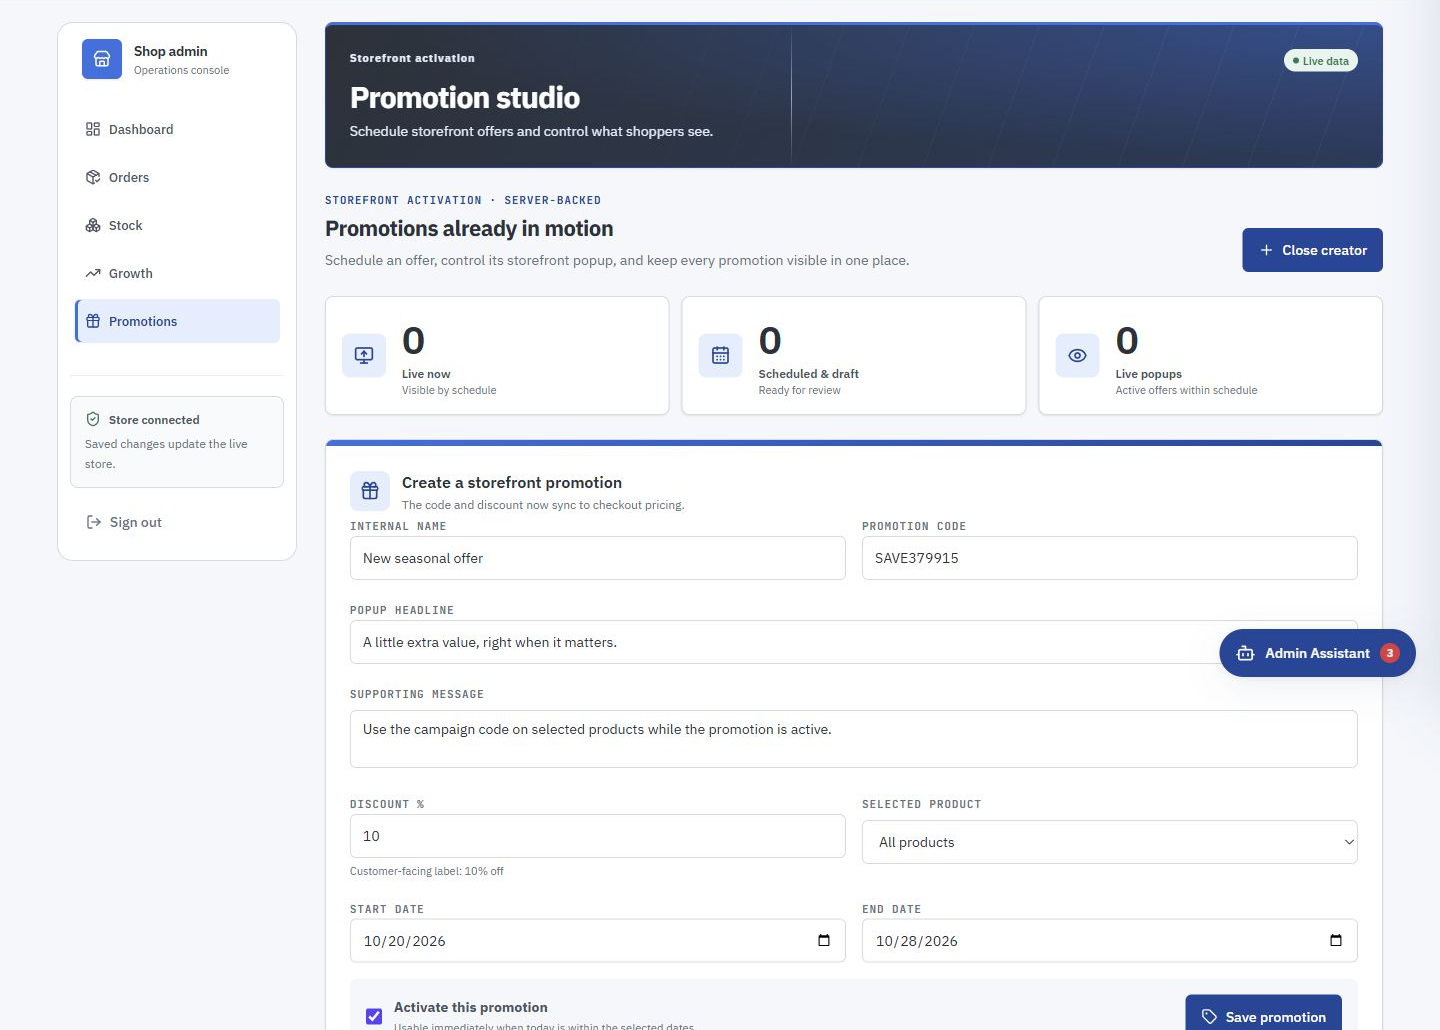Click the End date field value 10/28/2026
Image resolution: width=1440 pixels, height=1030 pixels.
pos(917,941)
